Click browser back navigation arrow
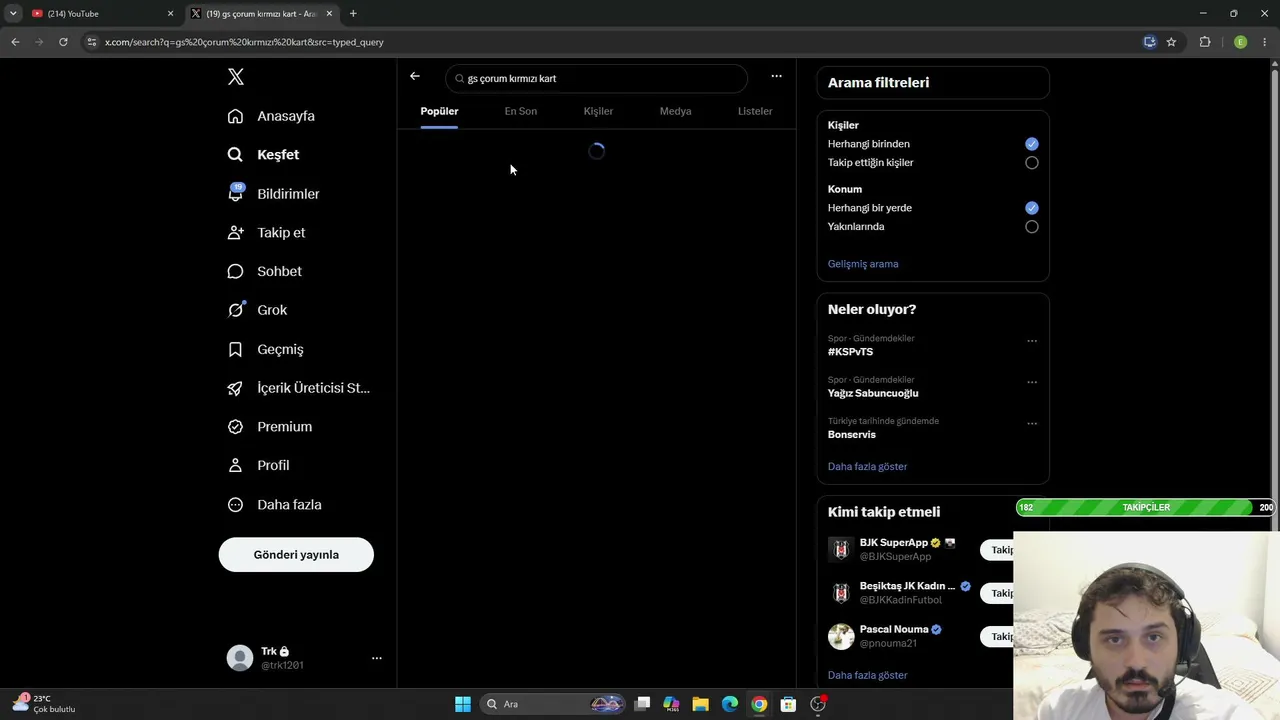The width and height of the screenshot is (1280, 720). 15,42
